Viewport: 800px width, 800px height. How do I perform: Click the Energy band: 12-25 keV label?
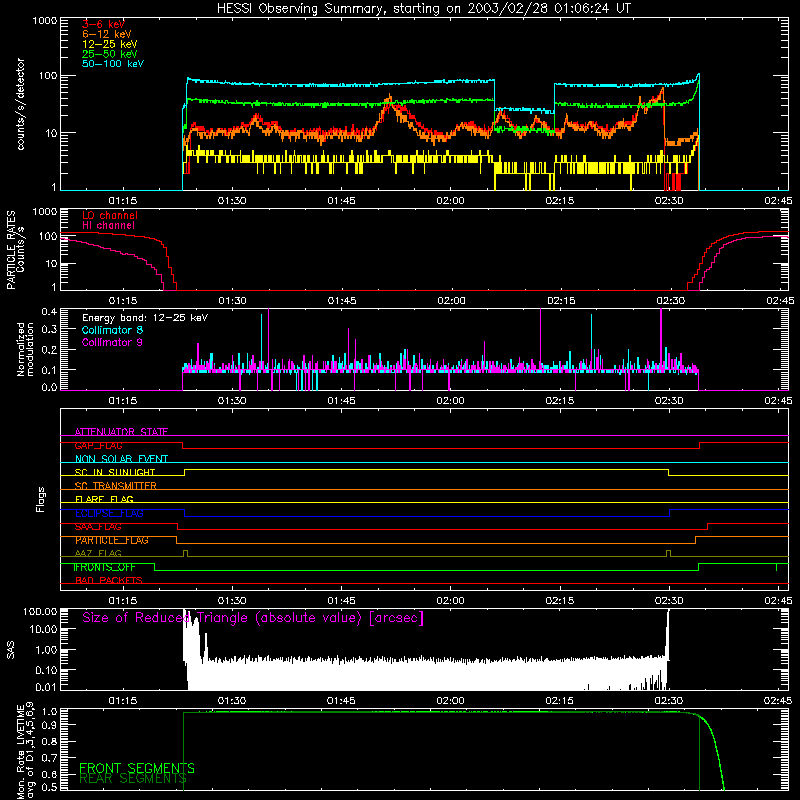(x=145, y=318)
